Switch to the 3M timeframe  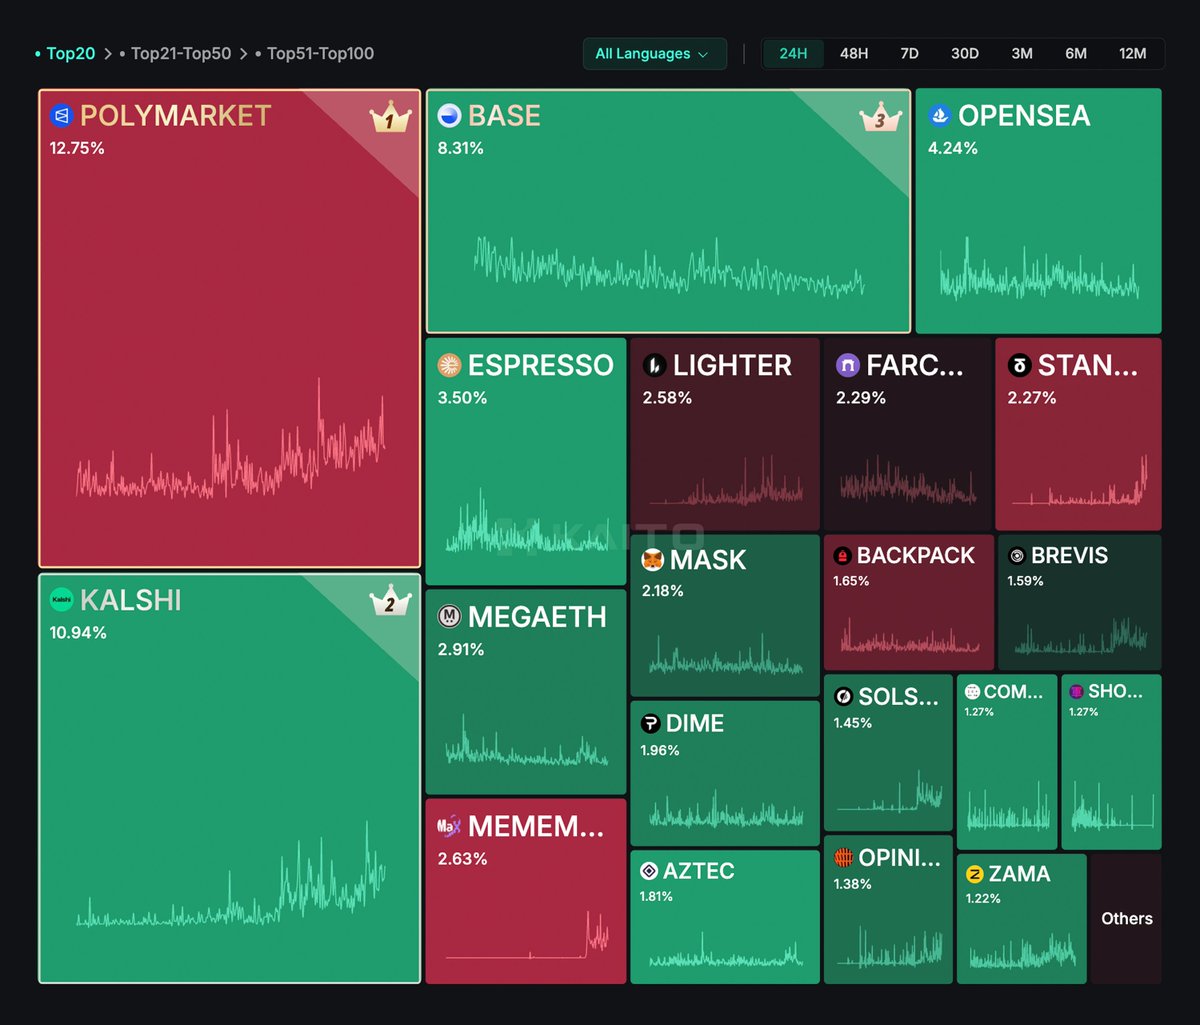pyautogui.click(x=1022, y=54)
